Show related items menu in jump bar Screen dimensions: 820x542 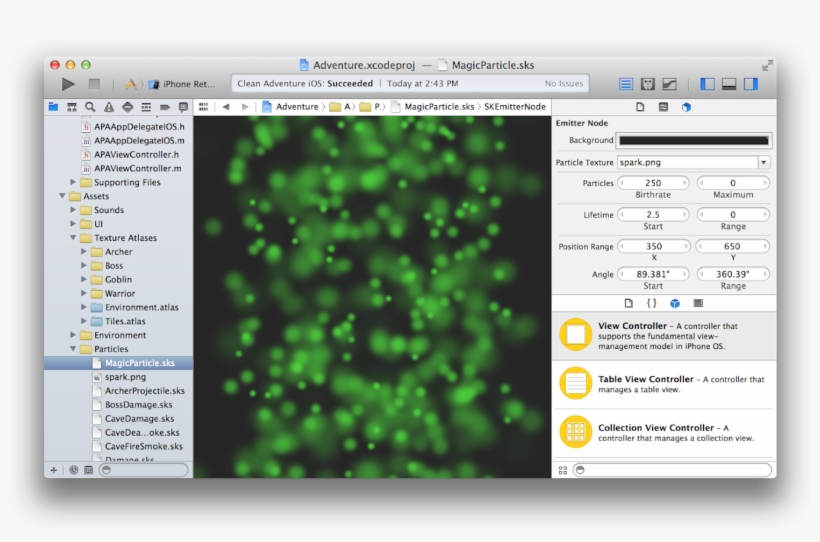[x=203, y=107]
